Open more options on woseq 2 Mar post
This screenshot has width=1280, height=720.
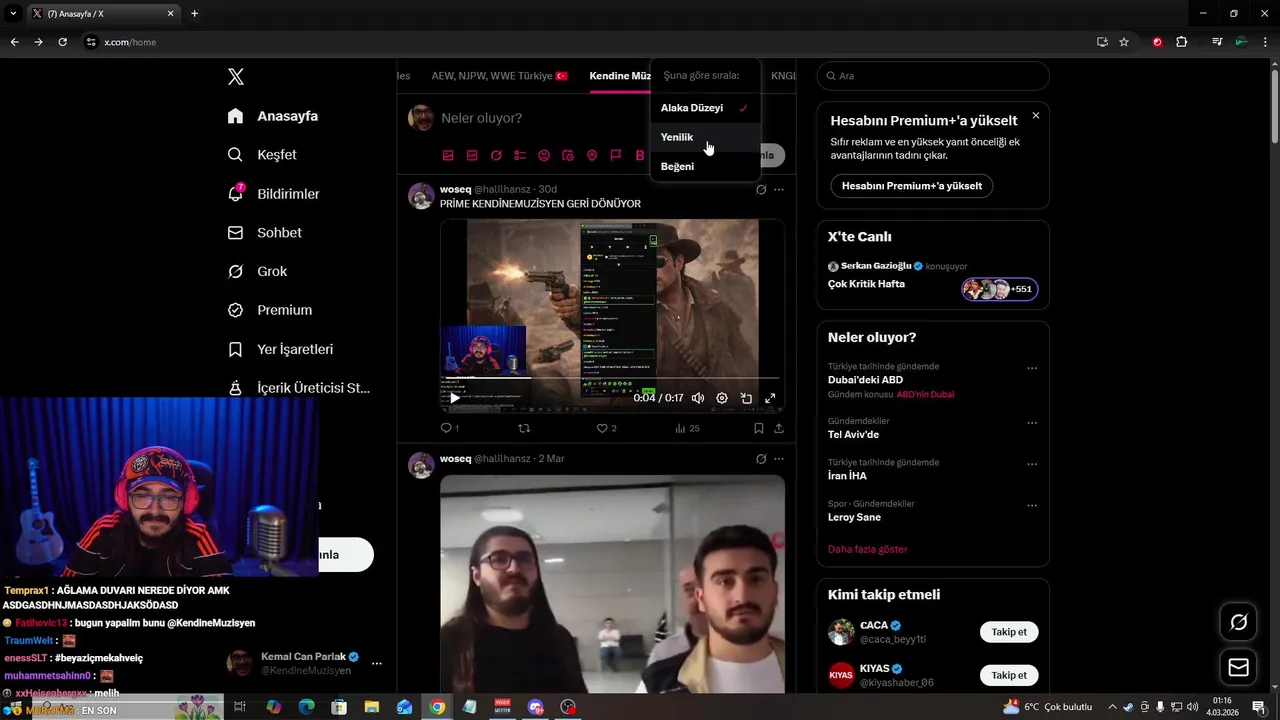tap(779, 459)
